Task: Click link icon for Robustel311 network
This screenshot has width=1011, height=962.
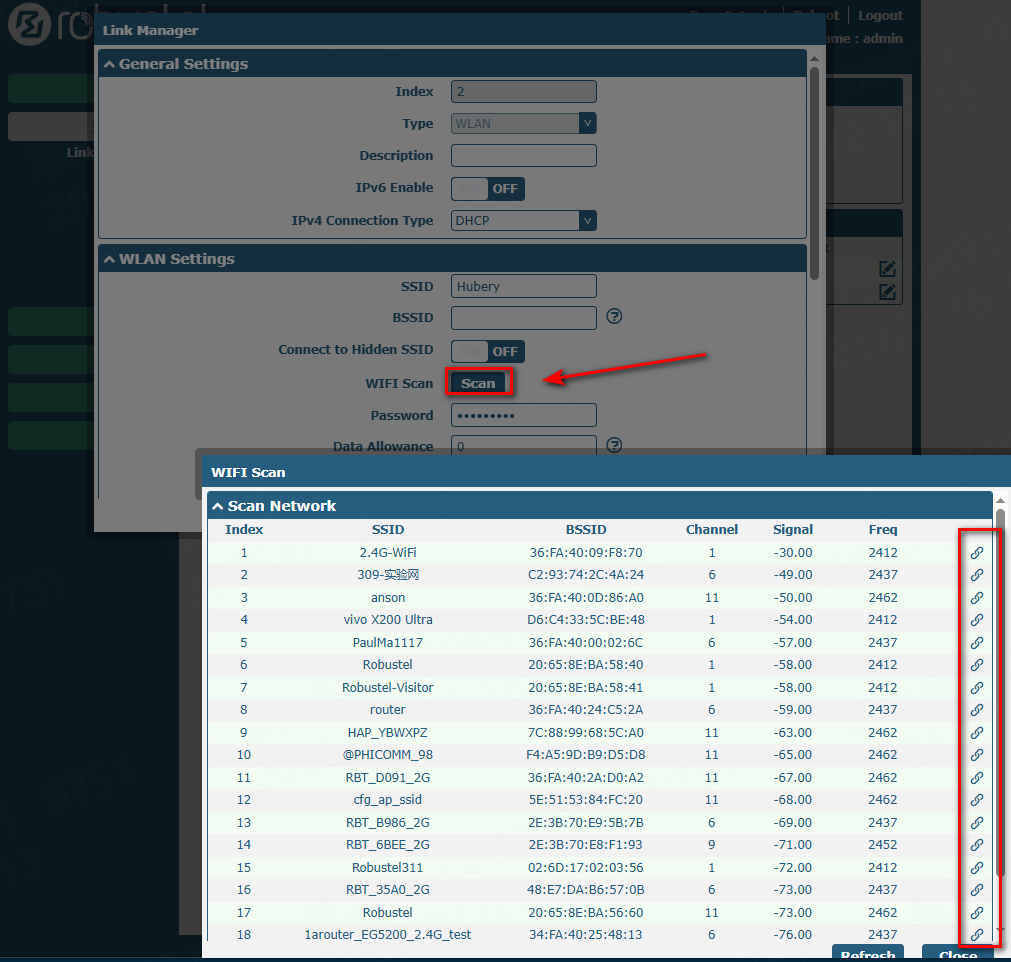Action: tap(977, 868)
